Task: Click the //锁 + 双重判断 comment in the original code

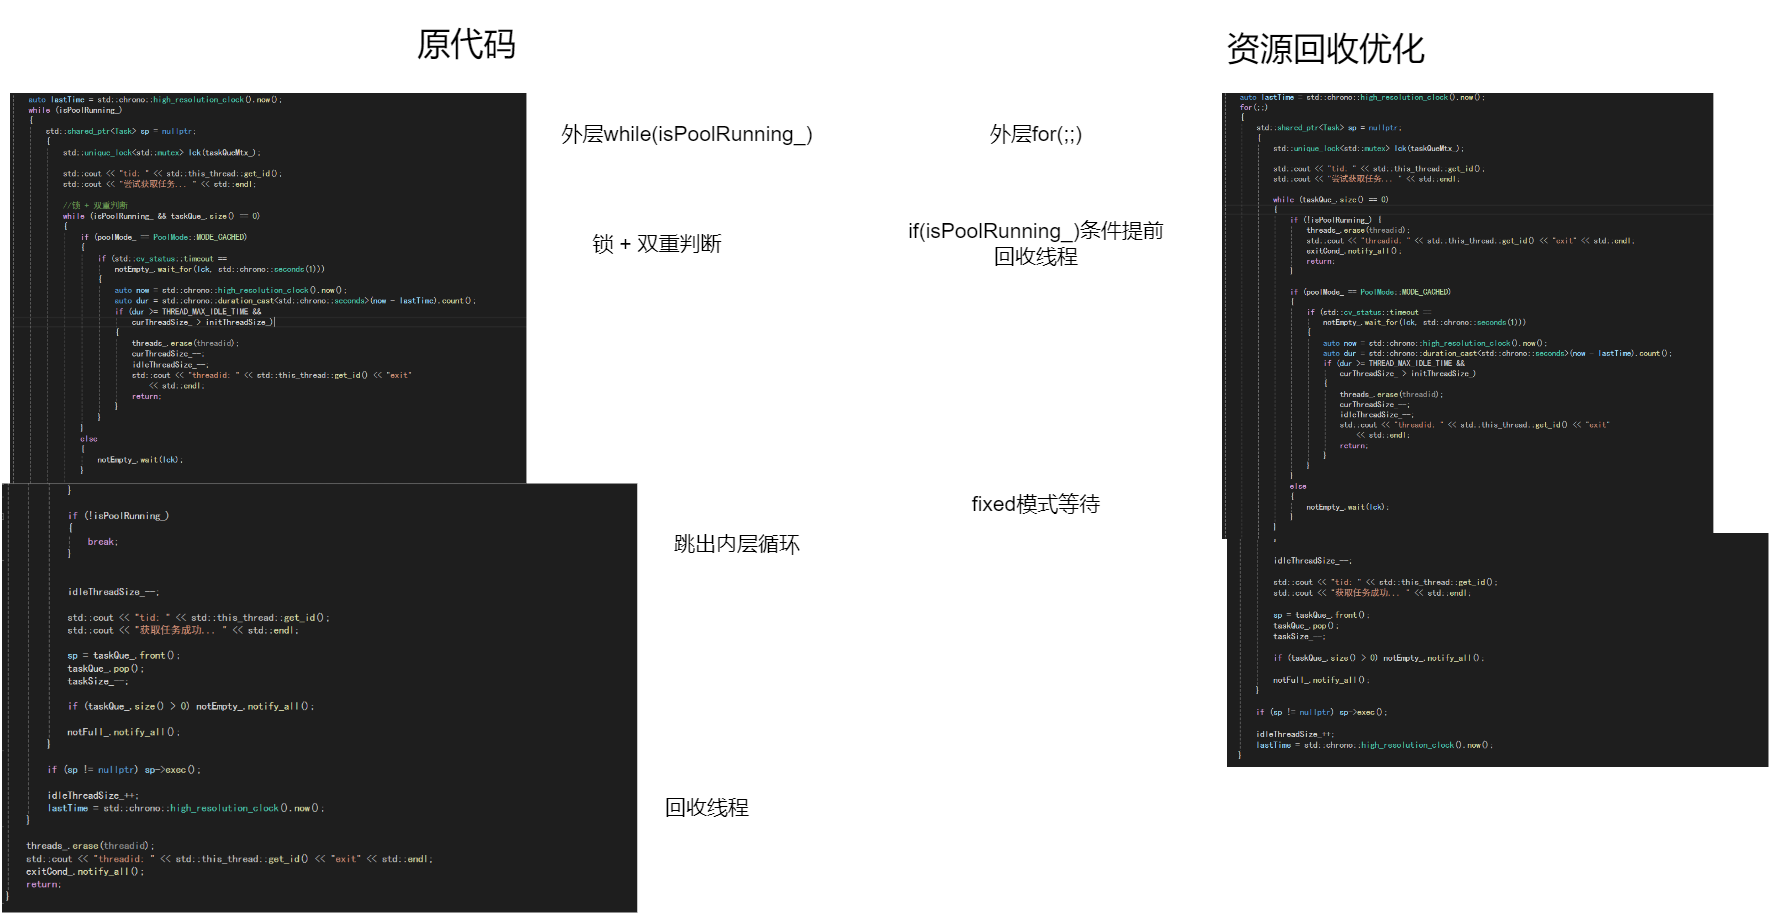Action: 95,205
